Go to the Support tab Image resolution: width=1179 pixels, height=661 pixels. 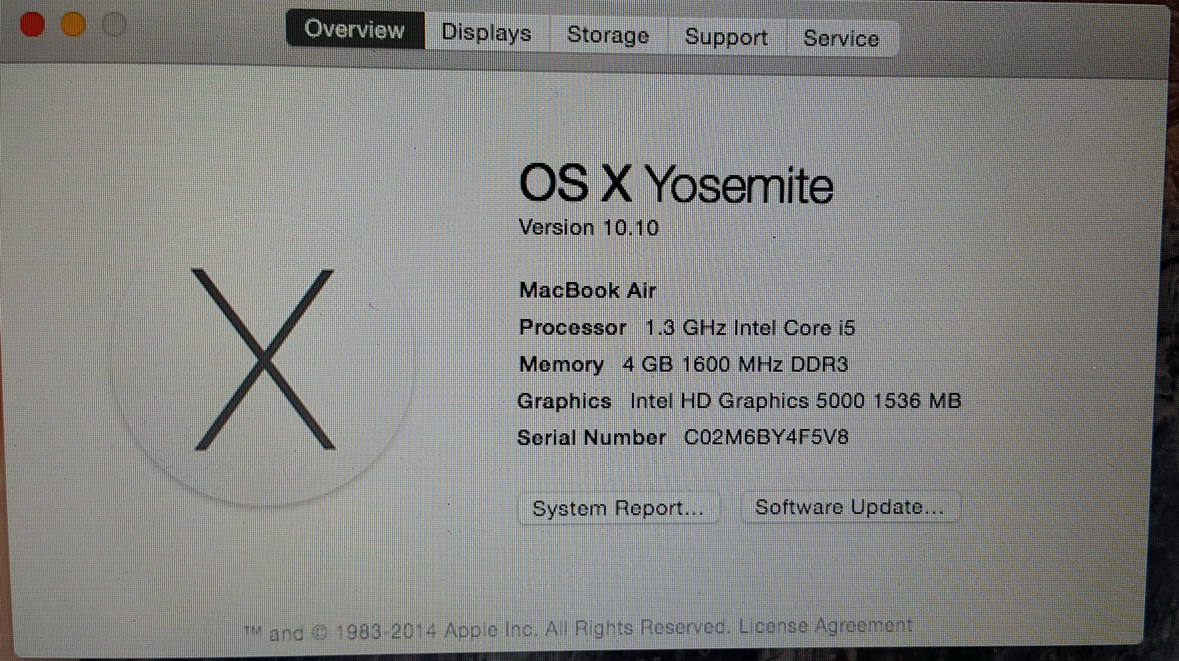[x=726, y=38]
